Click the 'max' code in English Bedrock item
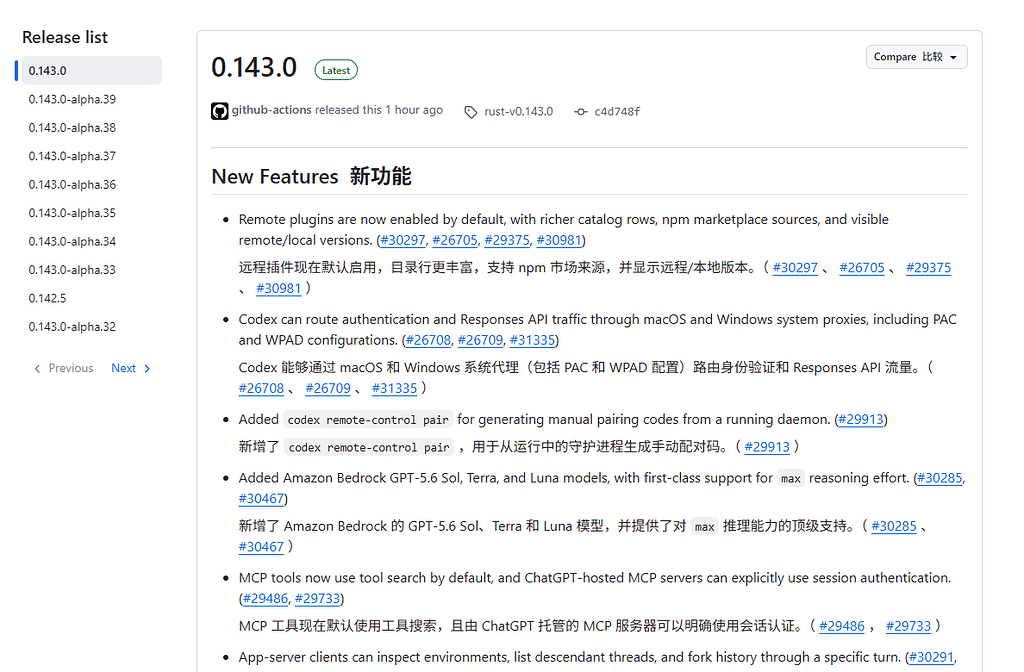This screenshot has width=1024, height=672. click(x=790, y=479)
